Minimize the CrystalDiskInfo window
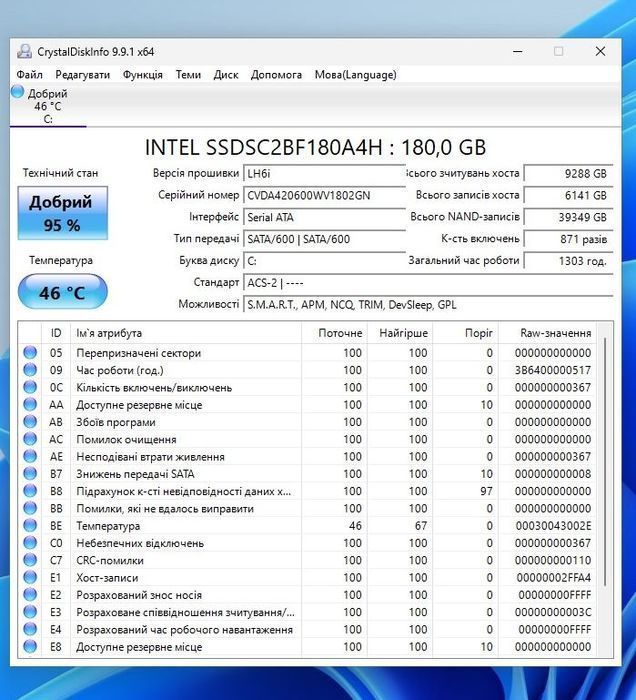This screenshot has height=700, width=636. click(518, 51)
